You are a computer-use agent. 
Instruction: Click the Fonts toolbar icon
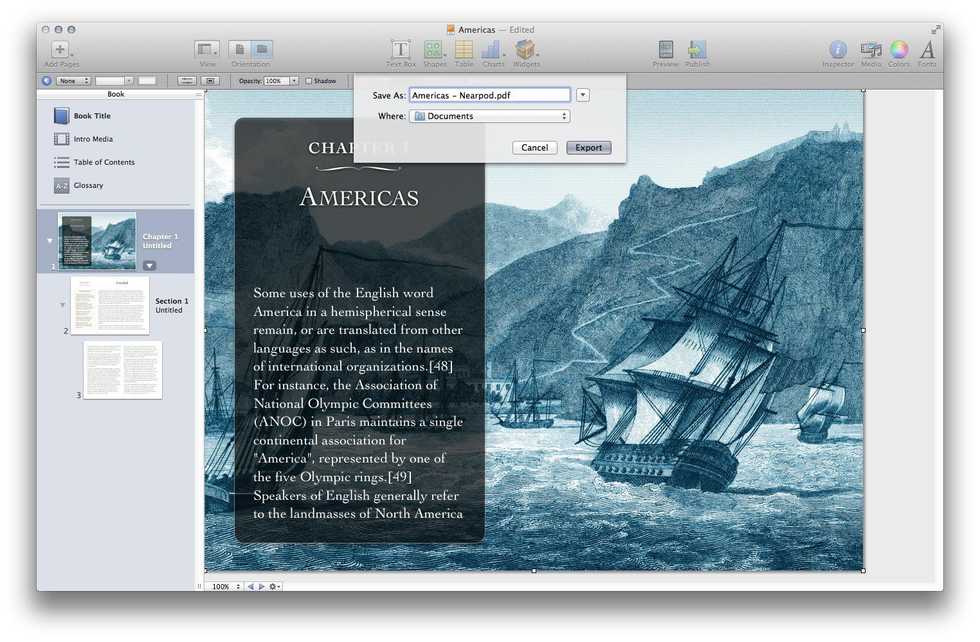(927, 50)
